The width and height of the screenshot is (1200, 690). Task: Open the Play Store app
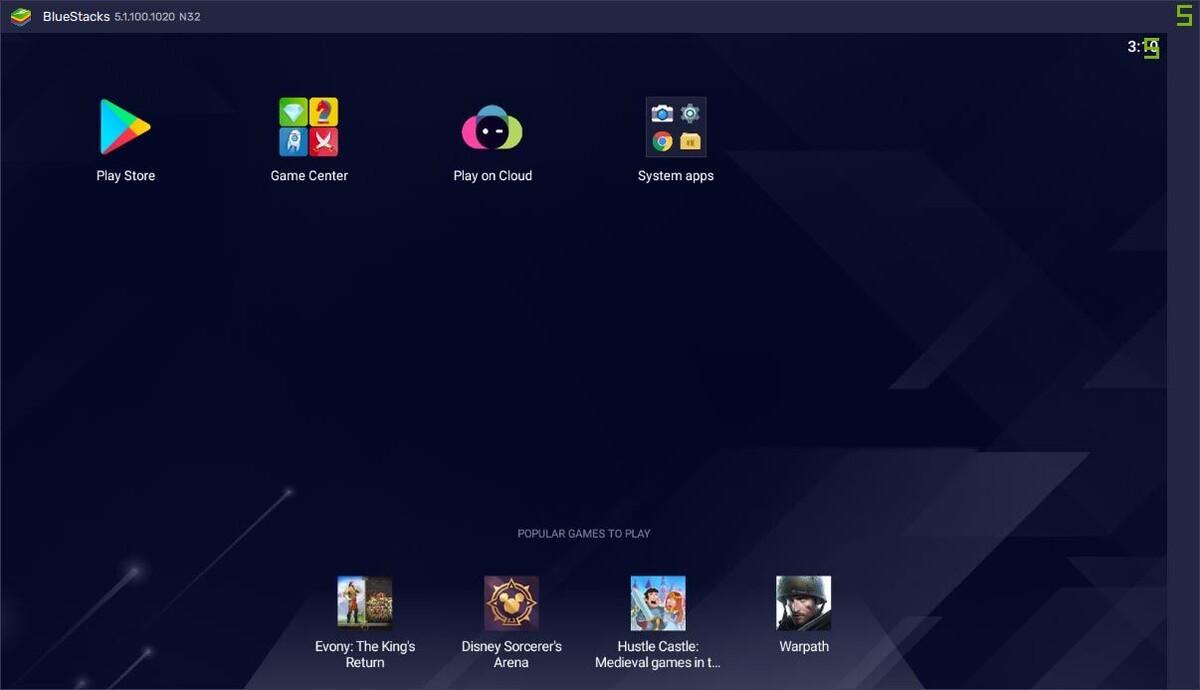click(125, 127)
